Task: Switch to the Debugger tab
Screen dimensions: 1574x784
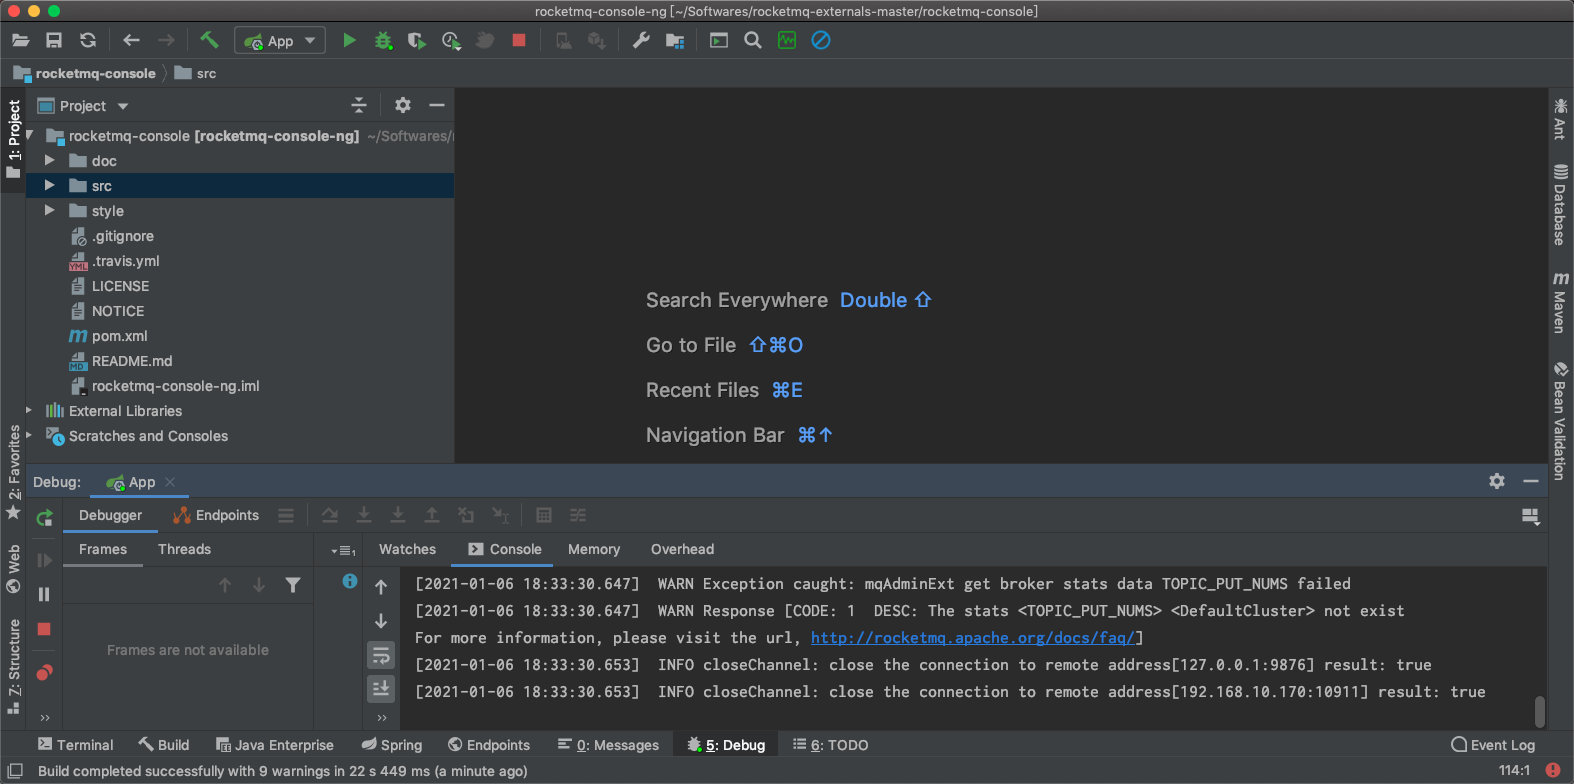Action: 110,515
